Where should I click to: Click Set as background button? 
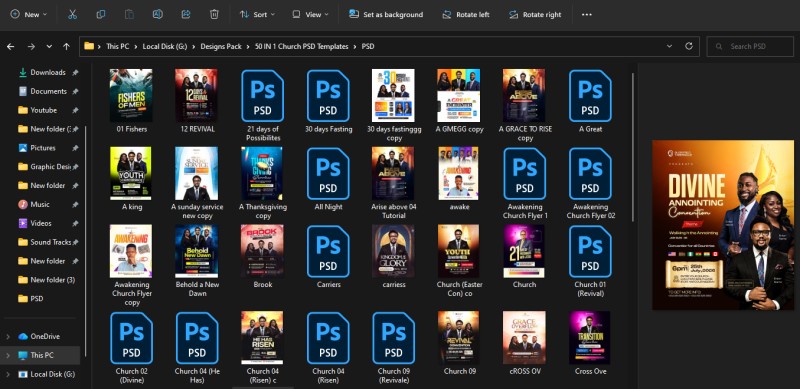[386, 14]
